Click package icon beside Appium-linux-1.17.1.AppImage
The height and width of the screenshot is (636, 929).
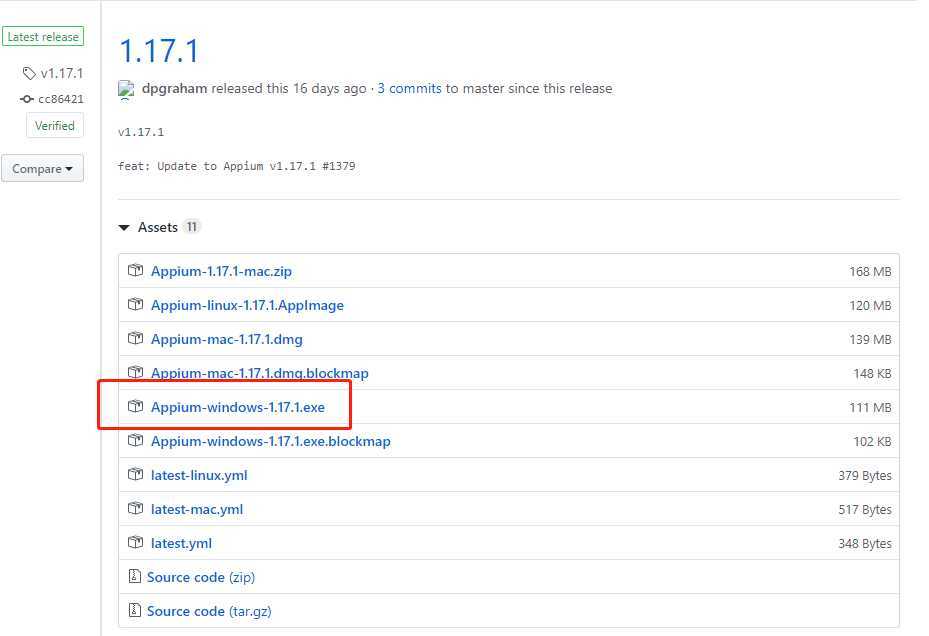pyautogui.click(x=136, y=305)
